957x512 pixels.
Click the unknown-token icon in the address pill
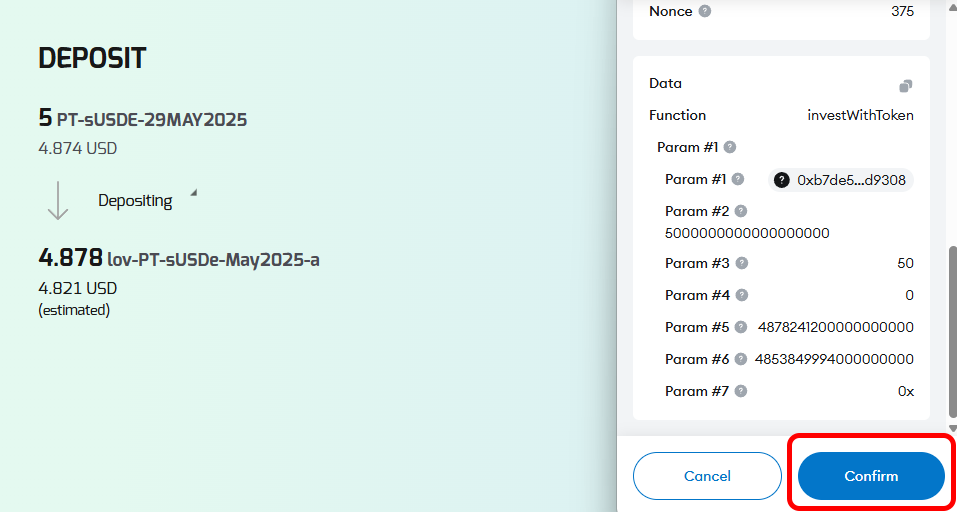tap(782, 180)
